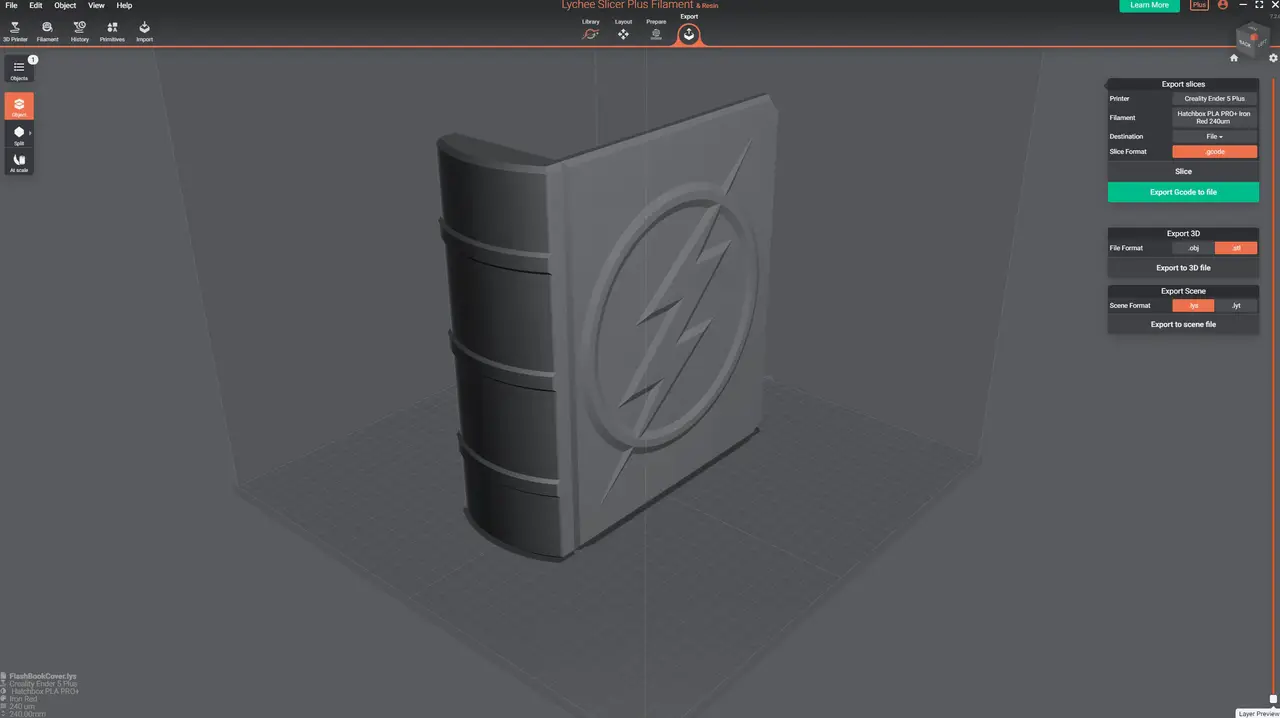Open the Filament tool in toolbar

pyautogui.click(x=47, y=31)
